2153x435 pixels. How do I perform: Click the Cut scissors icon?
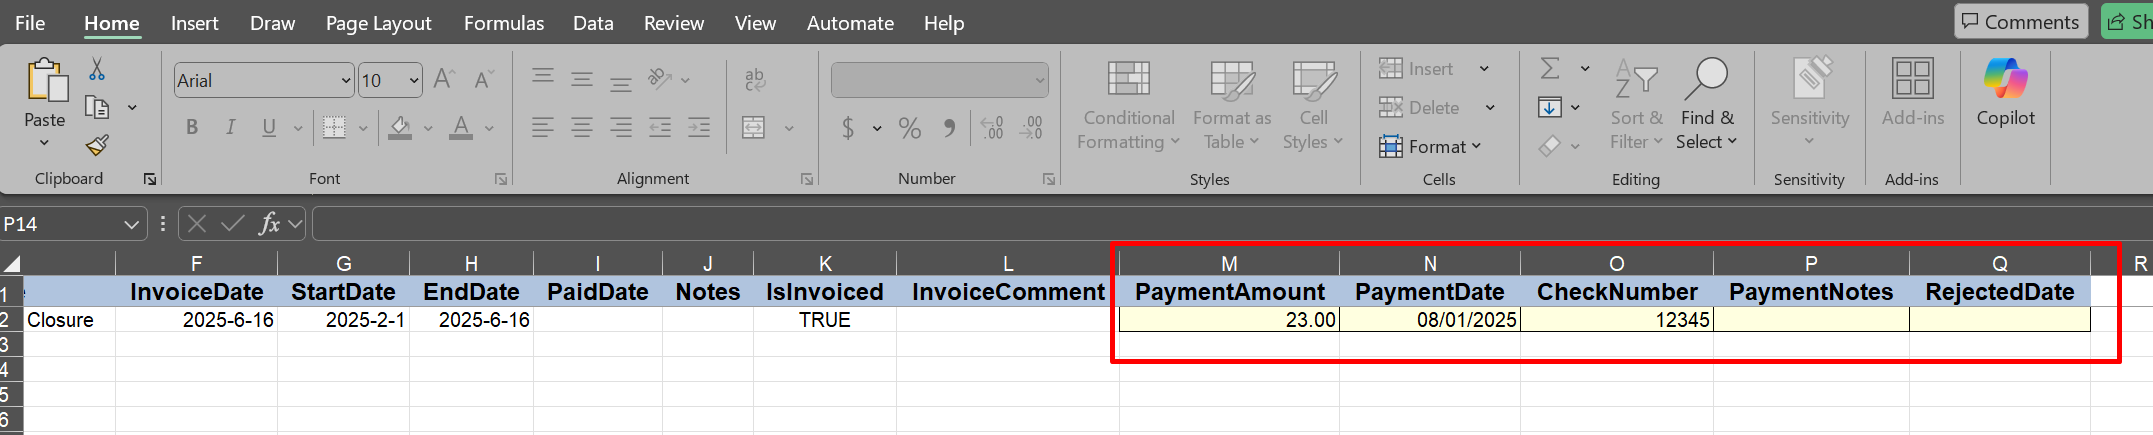pos(97,69)
